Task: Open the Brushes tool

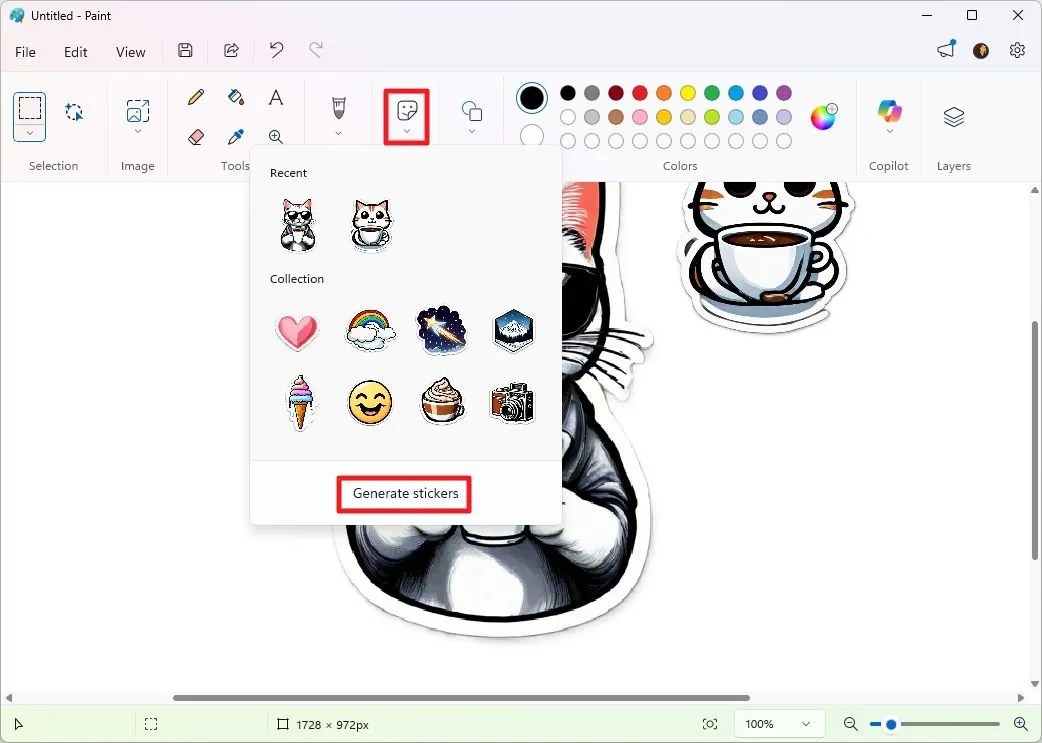Action: (338, 105)
